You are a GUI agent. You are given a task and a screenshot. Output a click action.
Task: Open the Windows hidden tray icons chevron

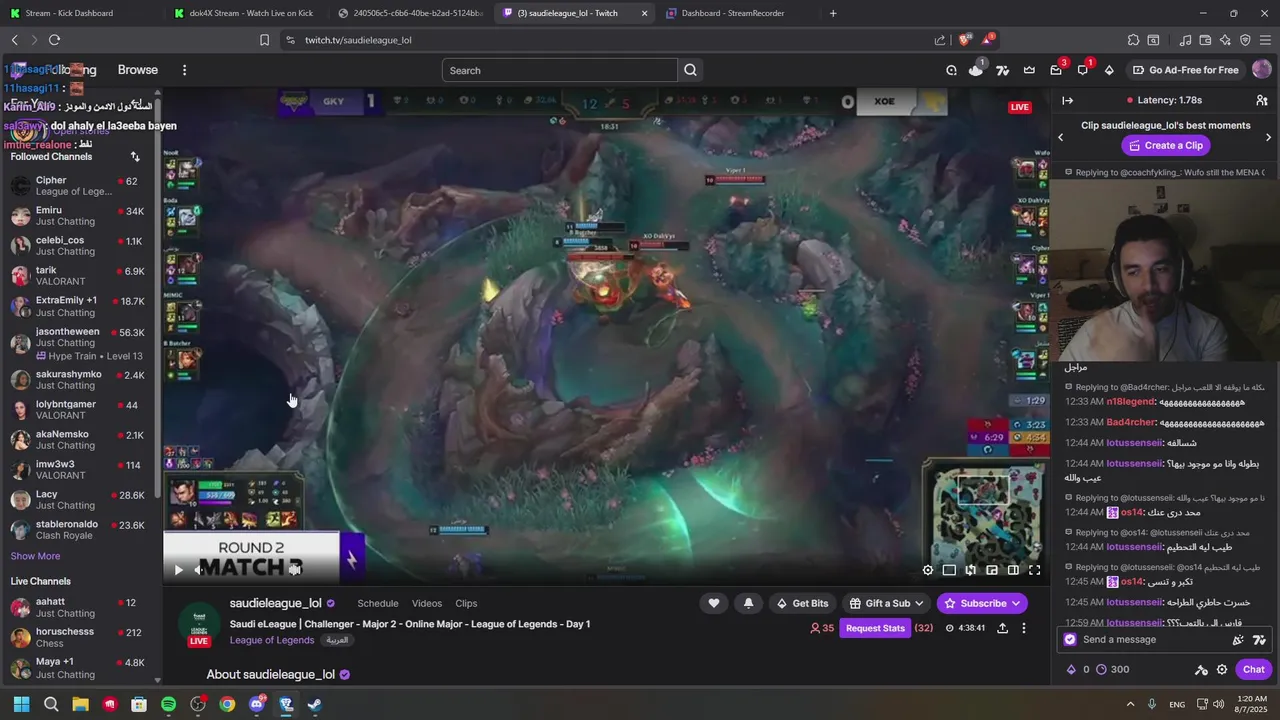(1130, 704)
